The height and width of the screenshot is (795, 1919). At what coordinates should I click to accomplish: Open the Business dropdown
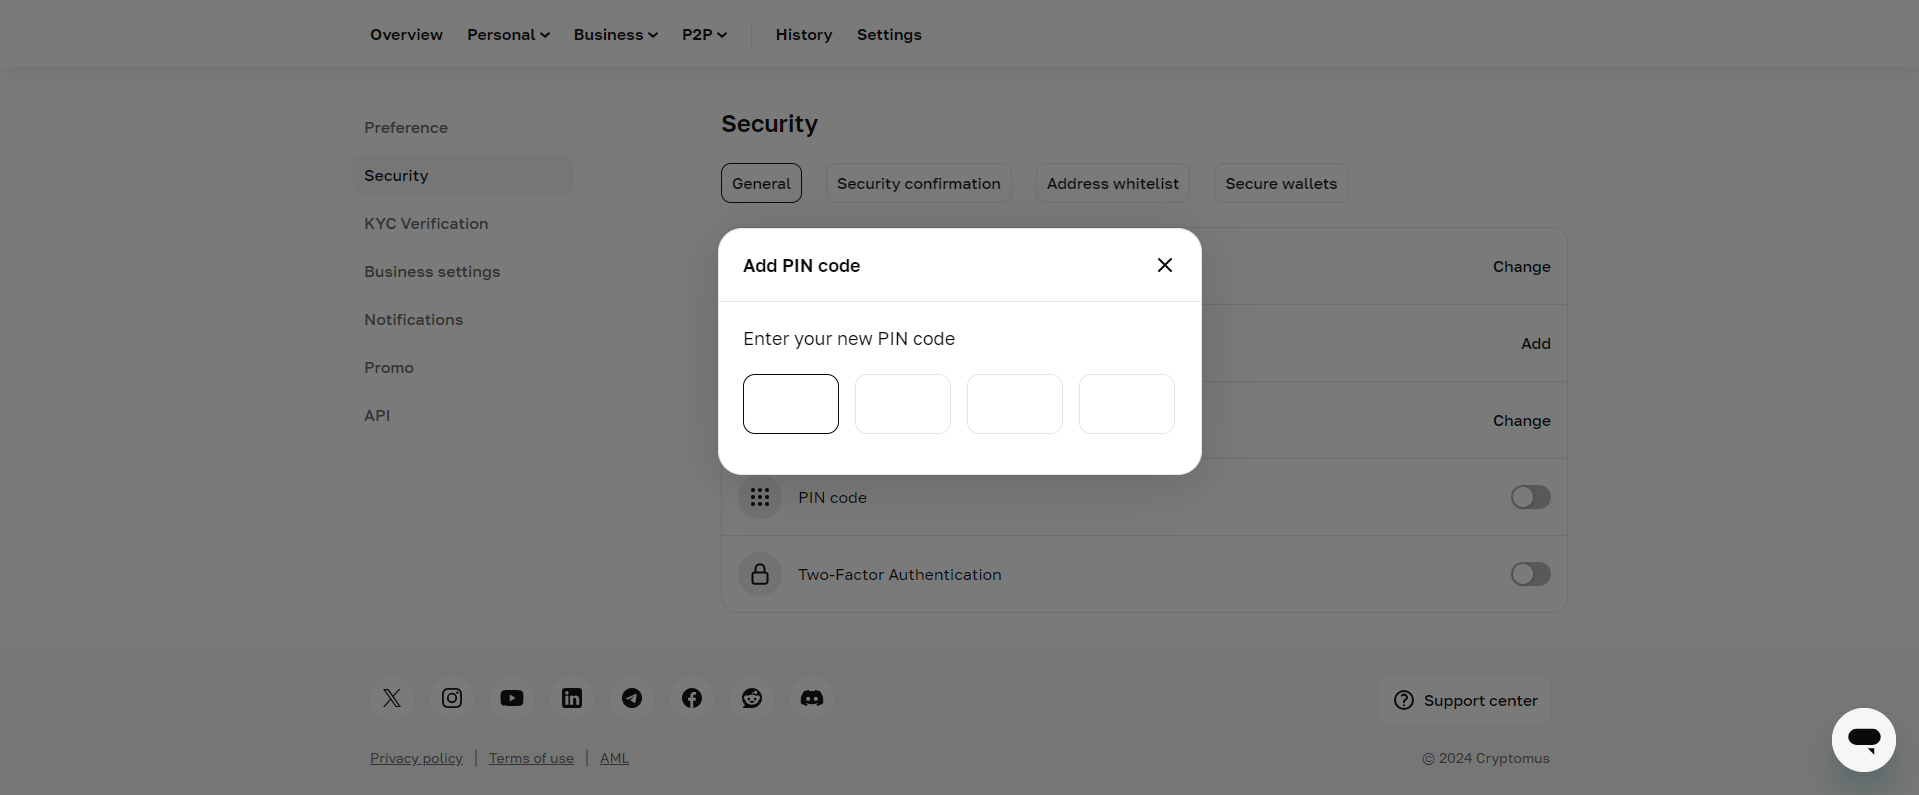pyautogui.click(x=614, y=34)
